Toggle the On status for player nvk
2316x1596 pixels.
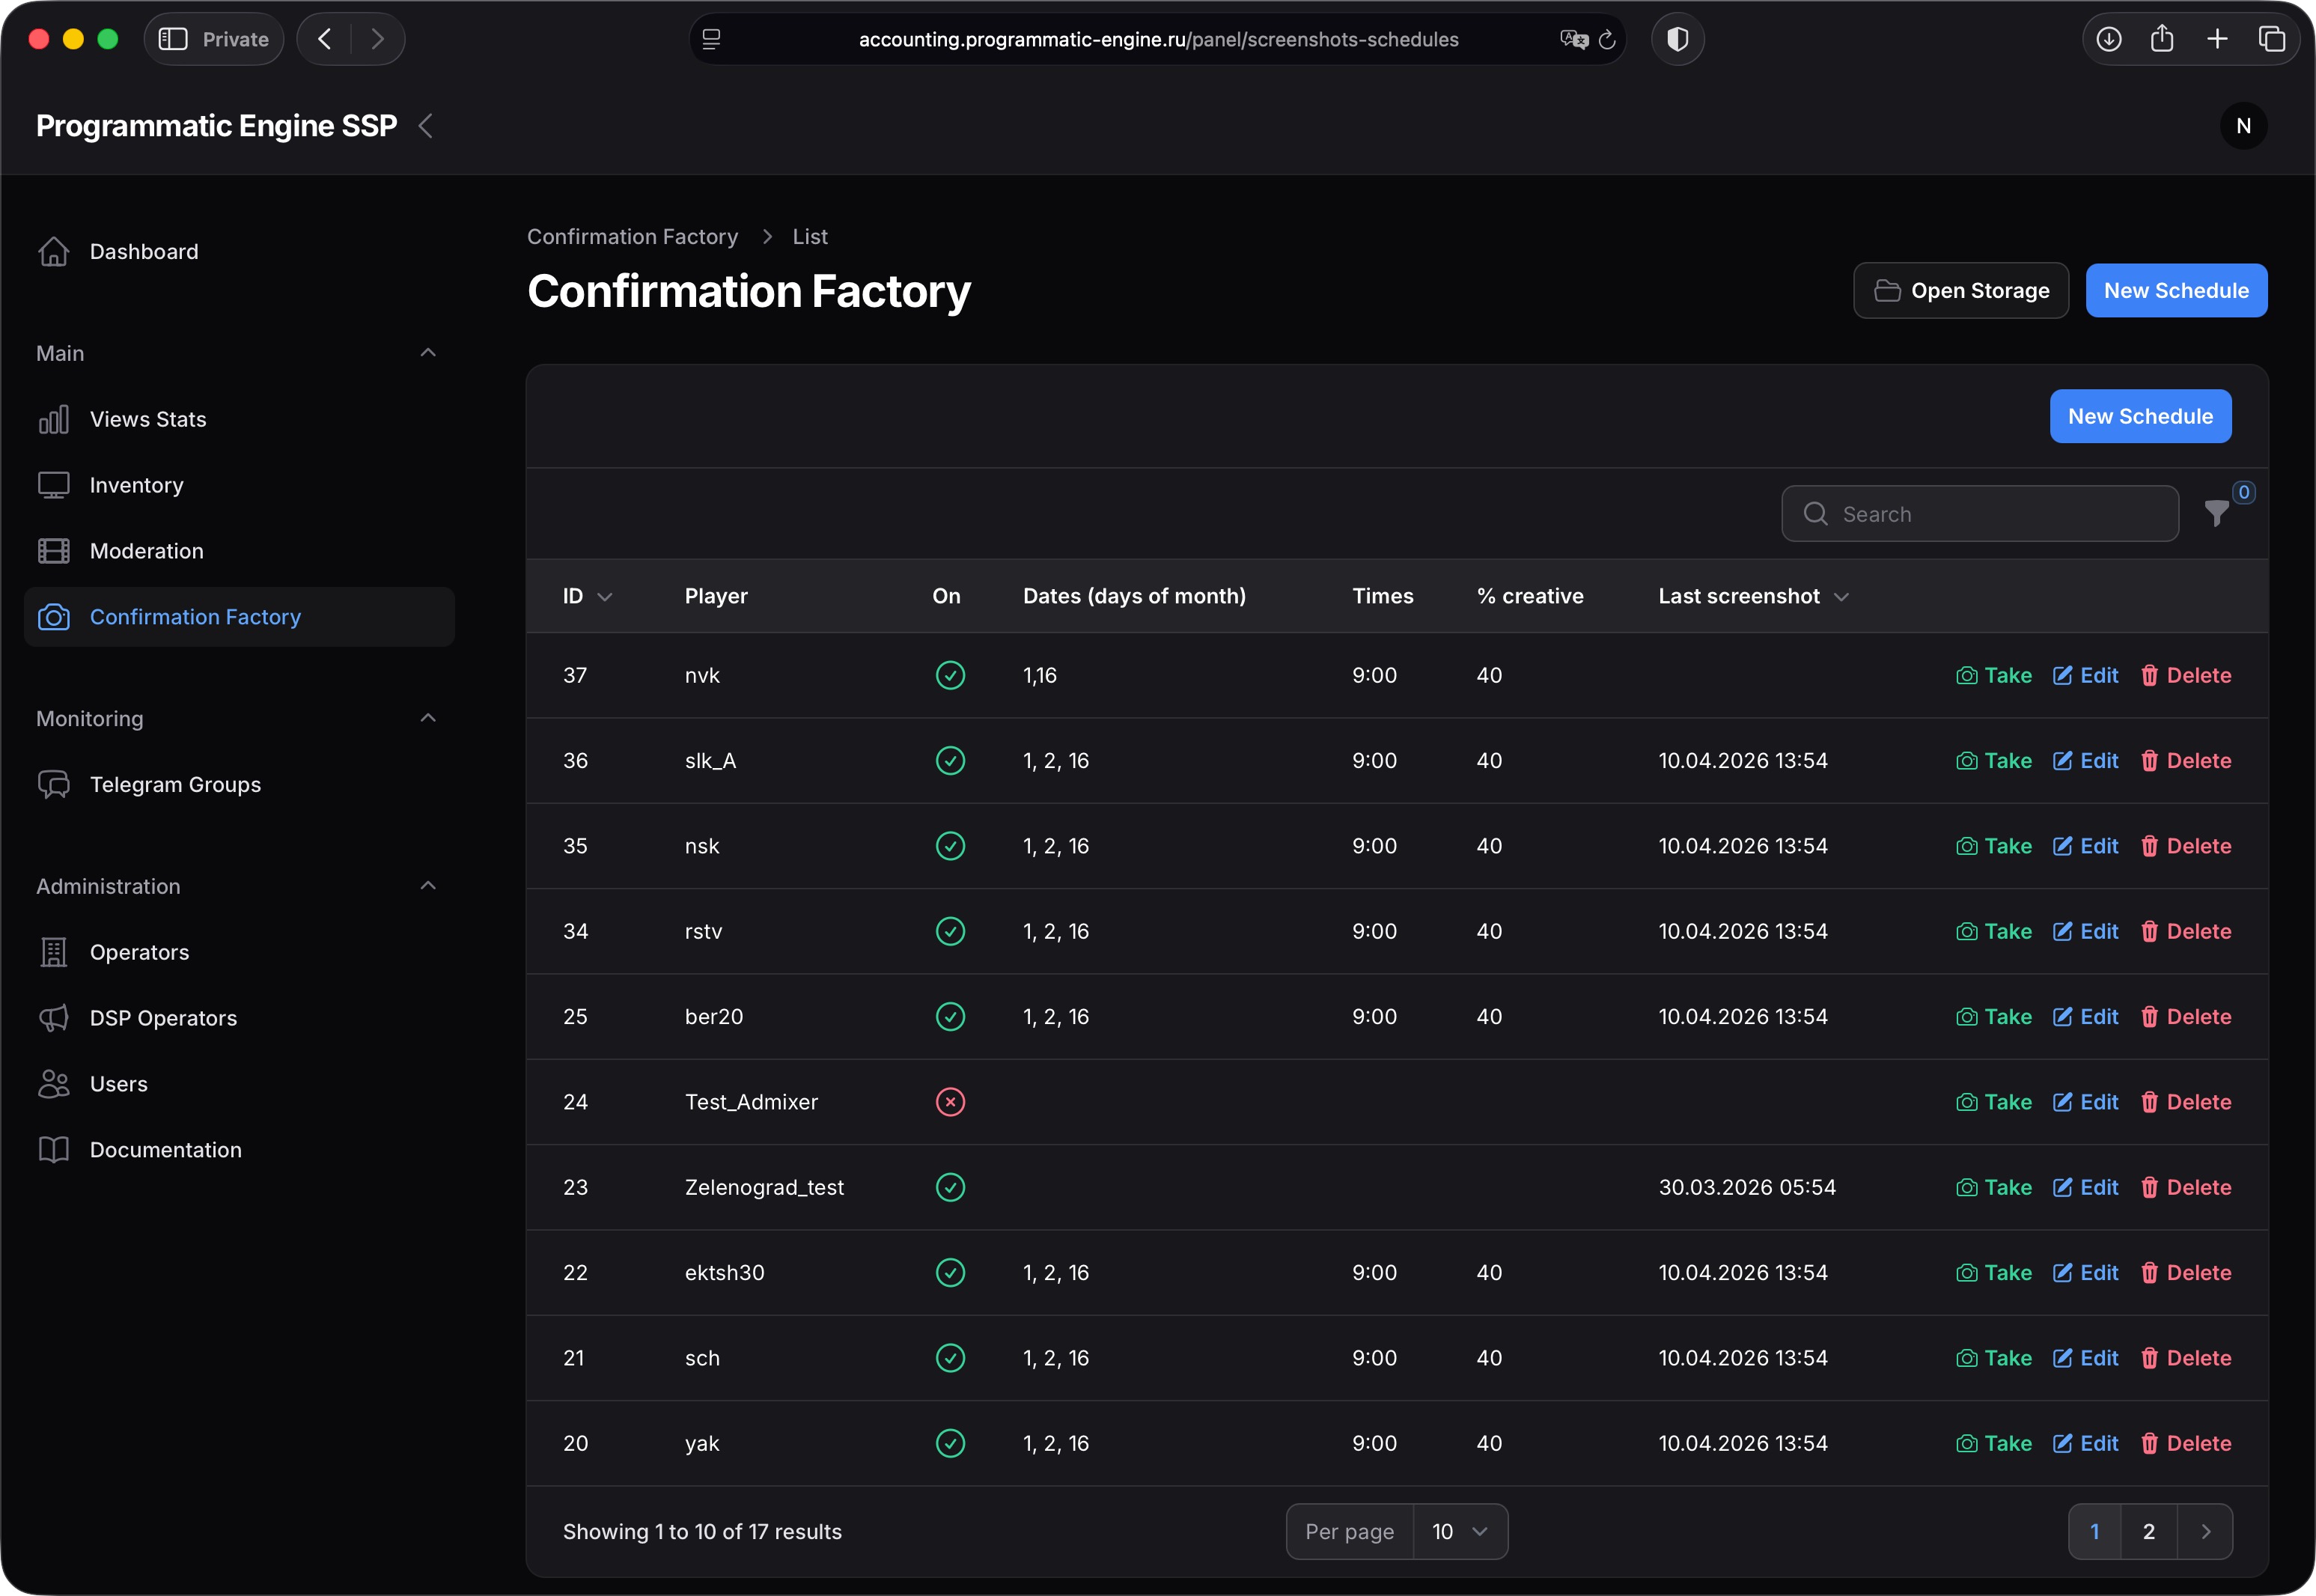[949, 675]
